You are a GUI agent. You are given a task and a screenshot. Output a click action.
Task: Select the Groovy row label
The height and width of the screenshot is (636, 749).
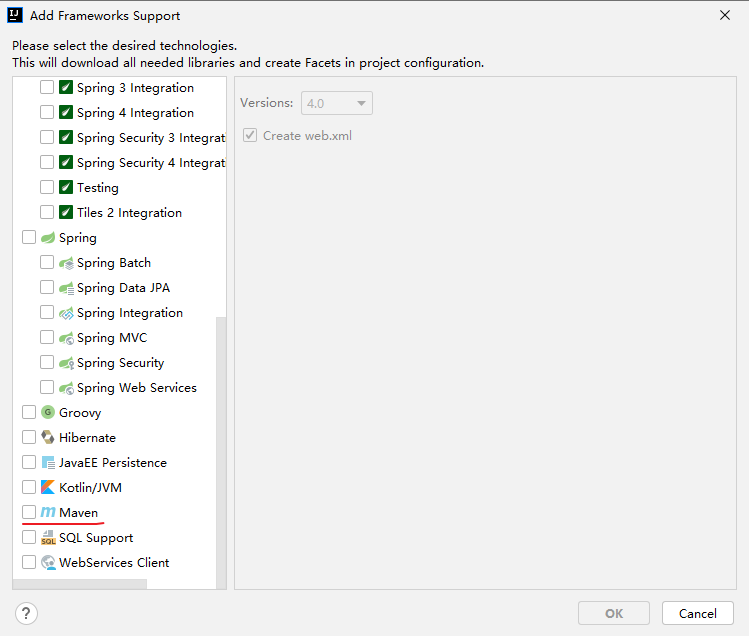point(80,413)
